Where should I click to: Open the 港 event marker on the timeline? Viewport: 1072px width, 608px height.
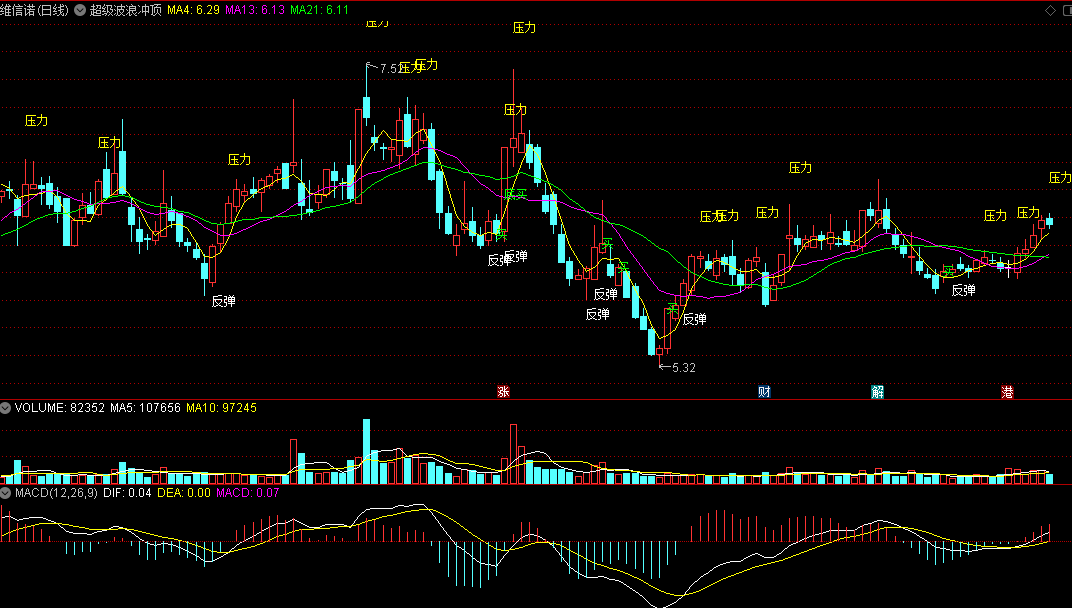[1008, 392]
